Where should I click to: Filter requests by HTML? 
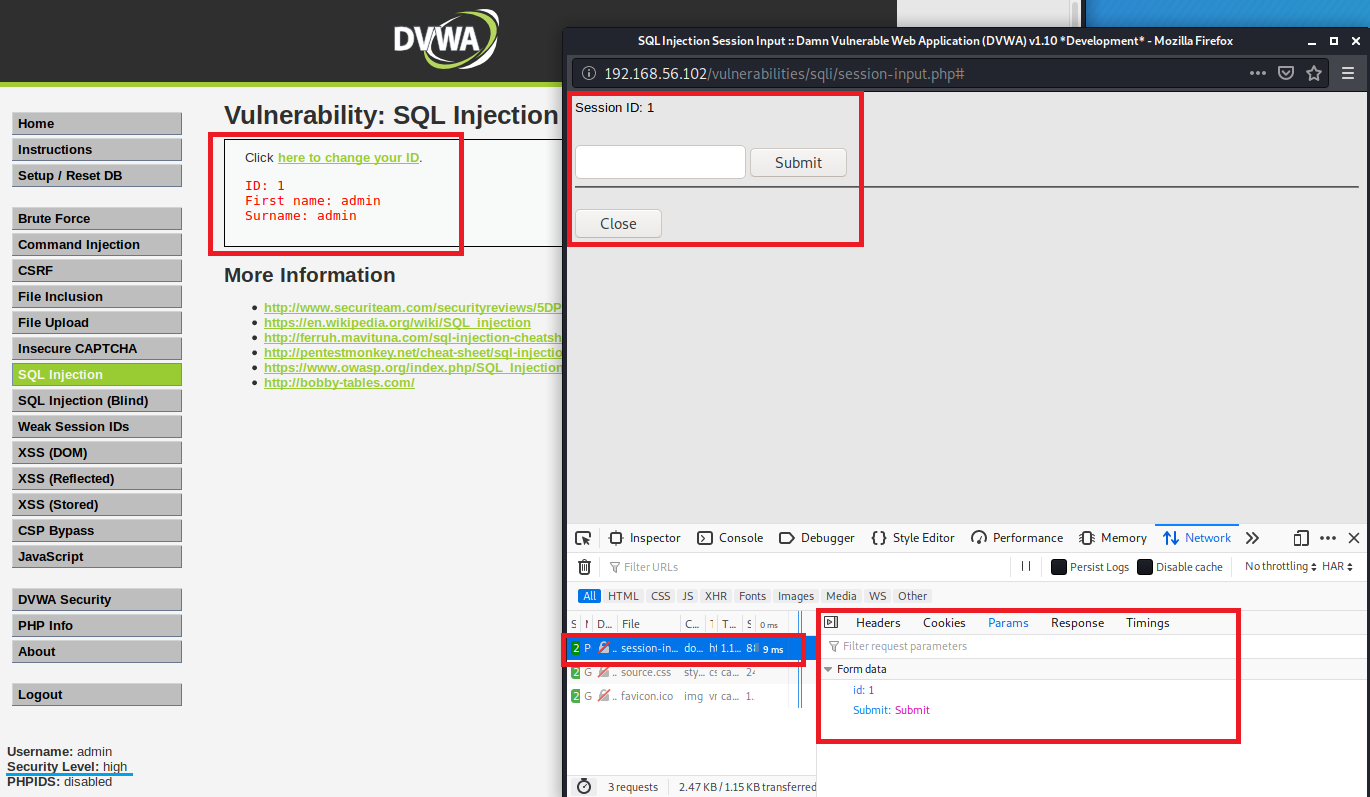pos(623,596)
